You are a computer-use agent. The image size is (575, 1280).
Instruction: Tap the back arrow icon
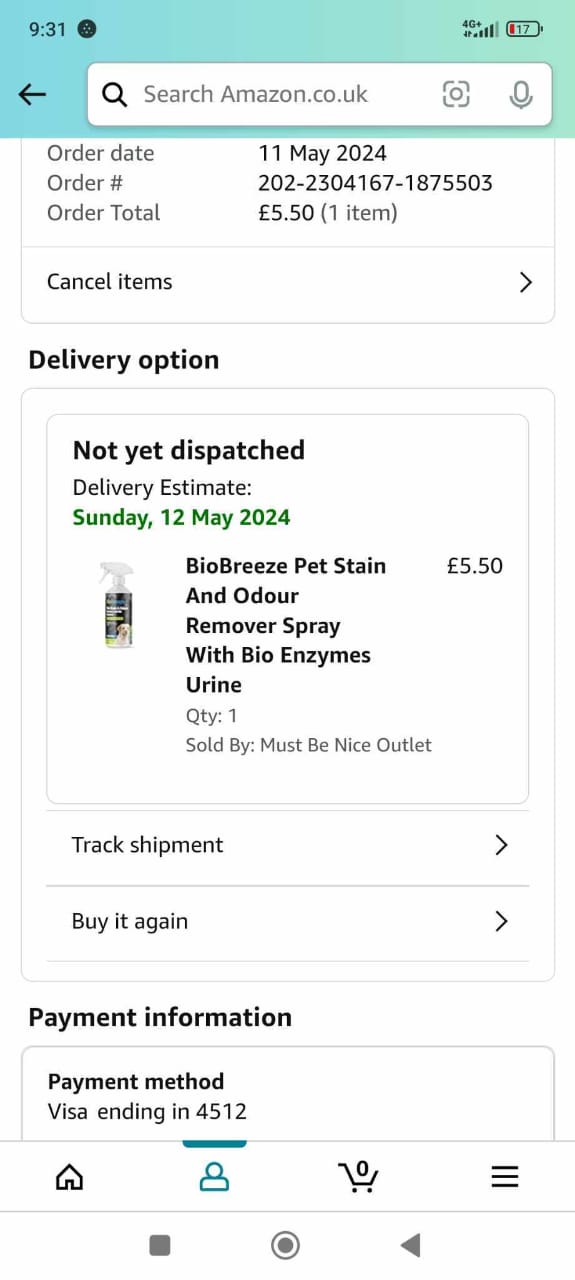point(33,94)
